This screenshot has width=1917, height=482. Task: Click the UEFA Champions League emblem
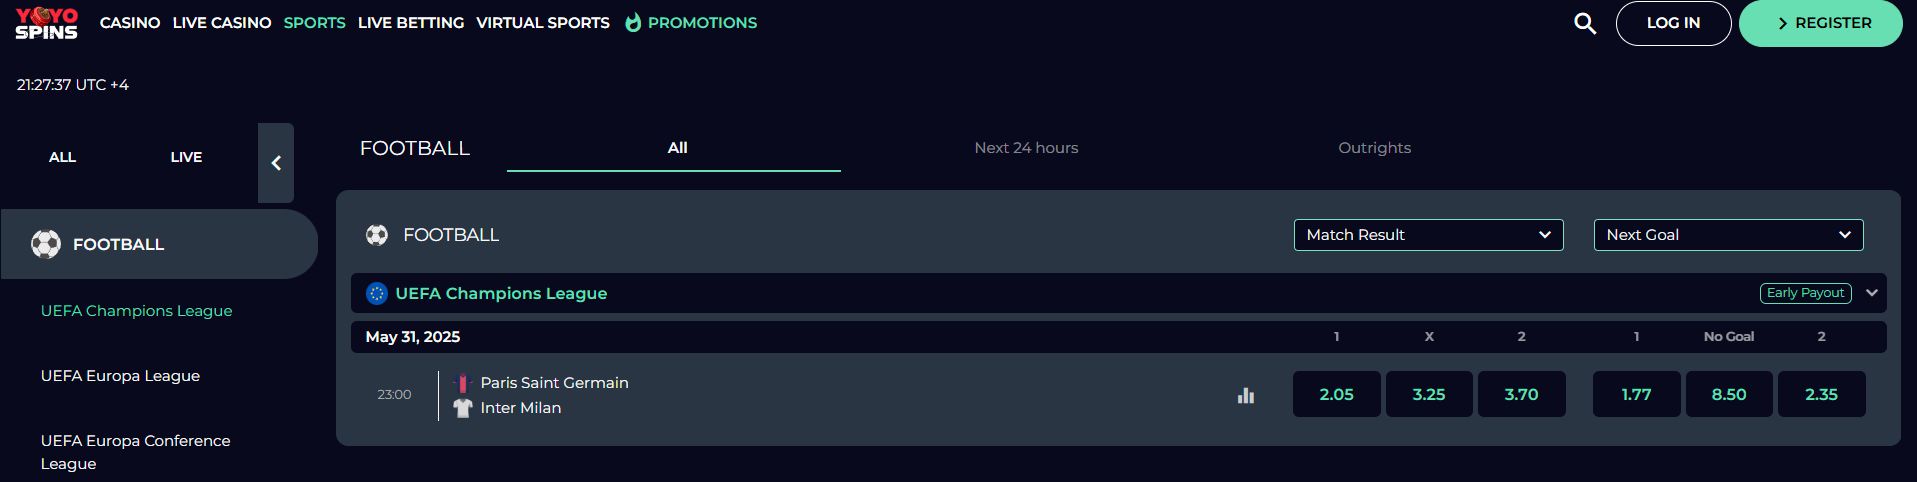(x=377, y=293)
